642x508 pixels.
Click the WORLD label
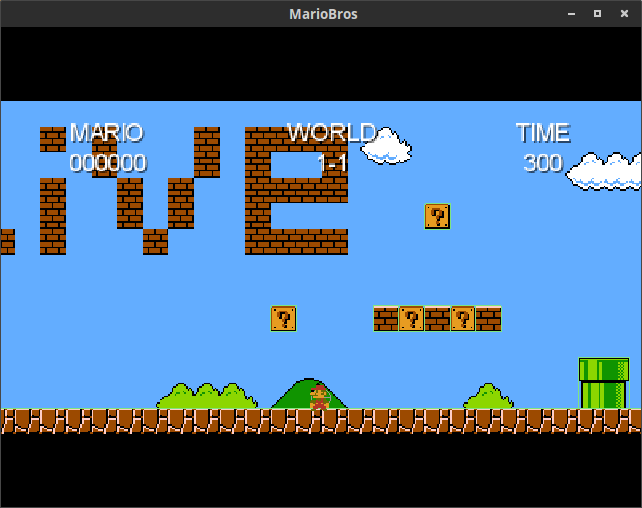(332, 133)
